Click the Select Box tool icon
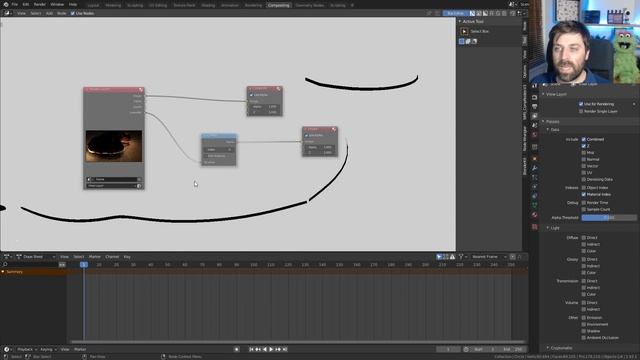 [x=464, y=31]
